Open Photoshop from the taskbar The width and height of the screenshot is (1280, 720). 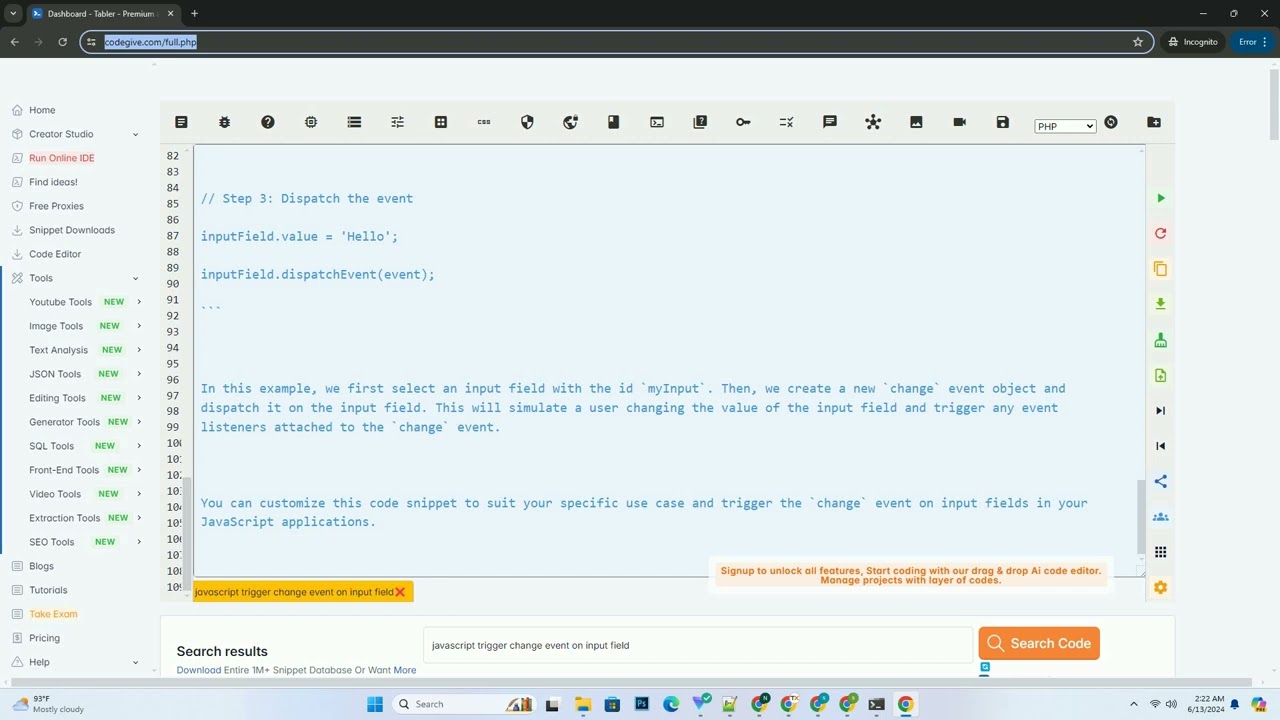coord(641,704)
